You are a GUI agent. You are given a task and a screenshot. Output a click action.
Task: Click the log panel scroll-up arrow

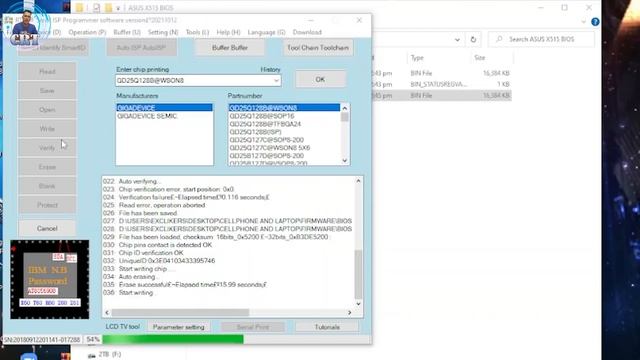[x=358, y=180]
